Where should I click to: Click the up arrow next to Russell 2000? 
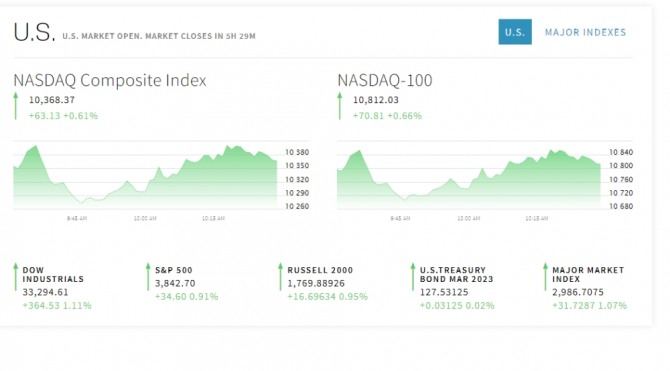280,277
